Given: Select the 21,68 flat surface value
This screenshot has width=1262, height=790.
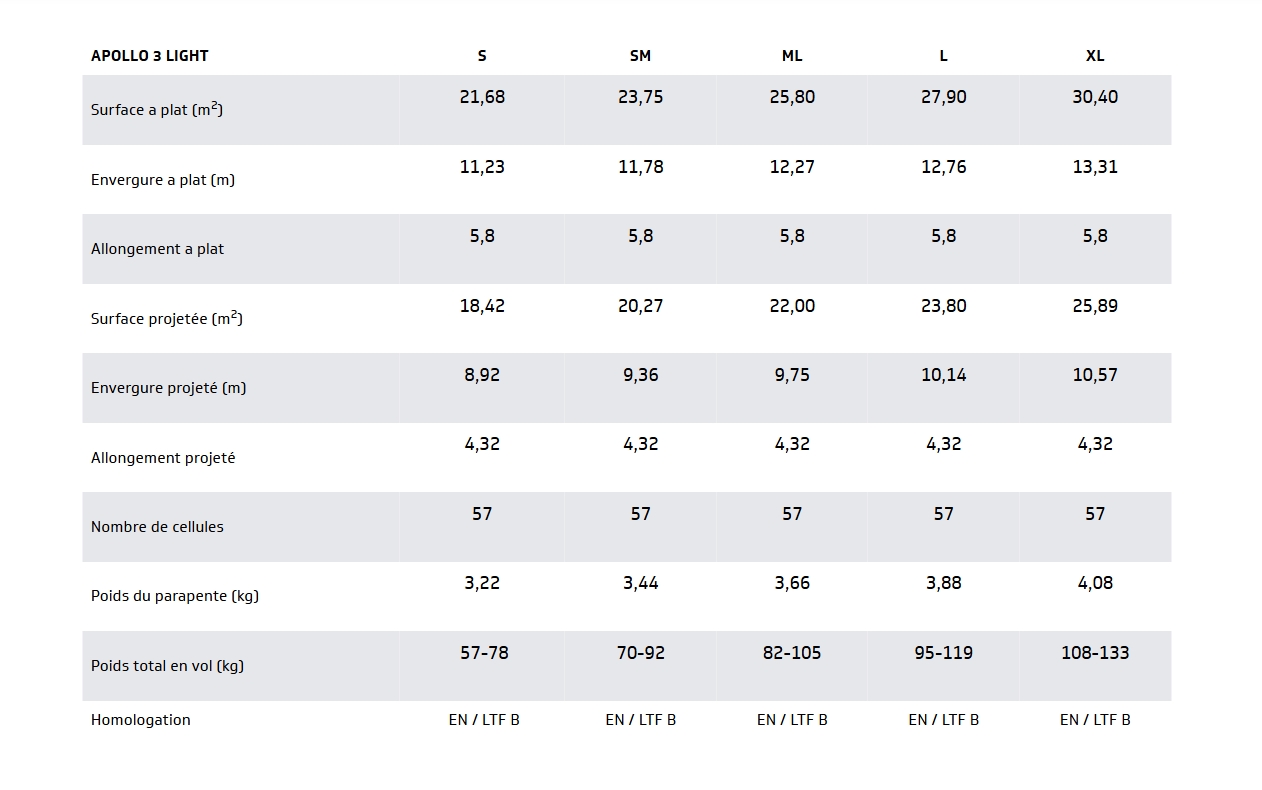Looking at the screenshot, I should pyautogui.click(x=482, y=97).
